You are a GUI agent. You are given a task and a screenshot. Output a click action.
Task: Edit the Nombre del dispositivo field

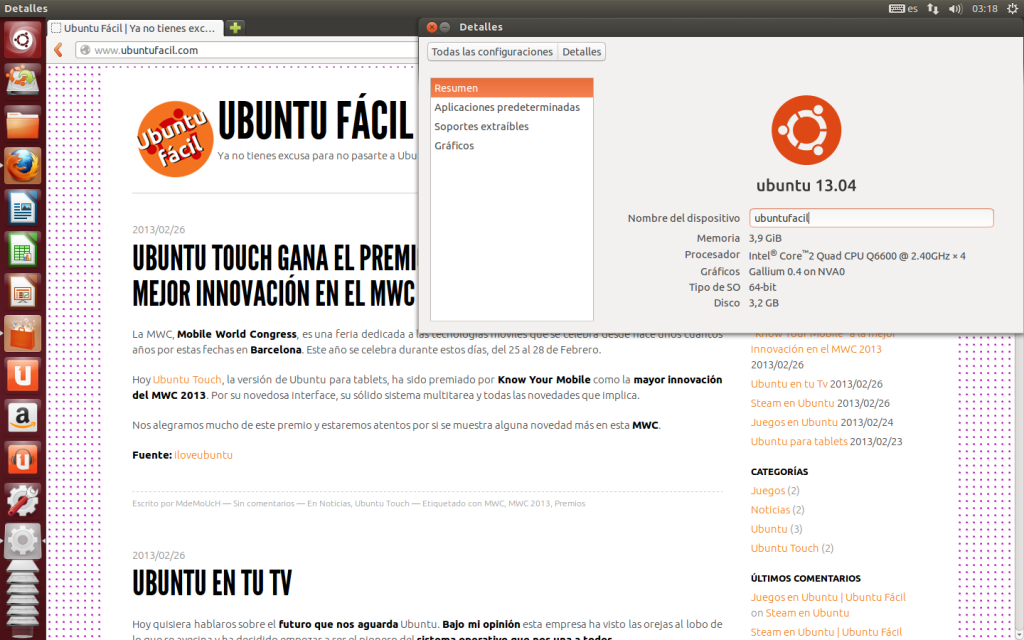871,218
